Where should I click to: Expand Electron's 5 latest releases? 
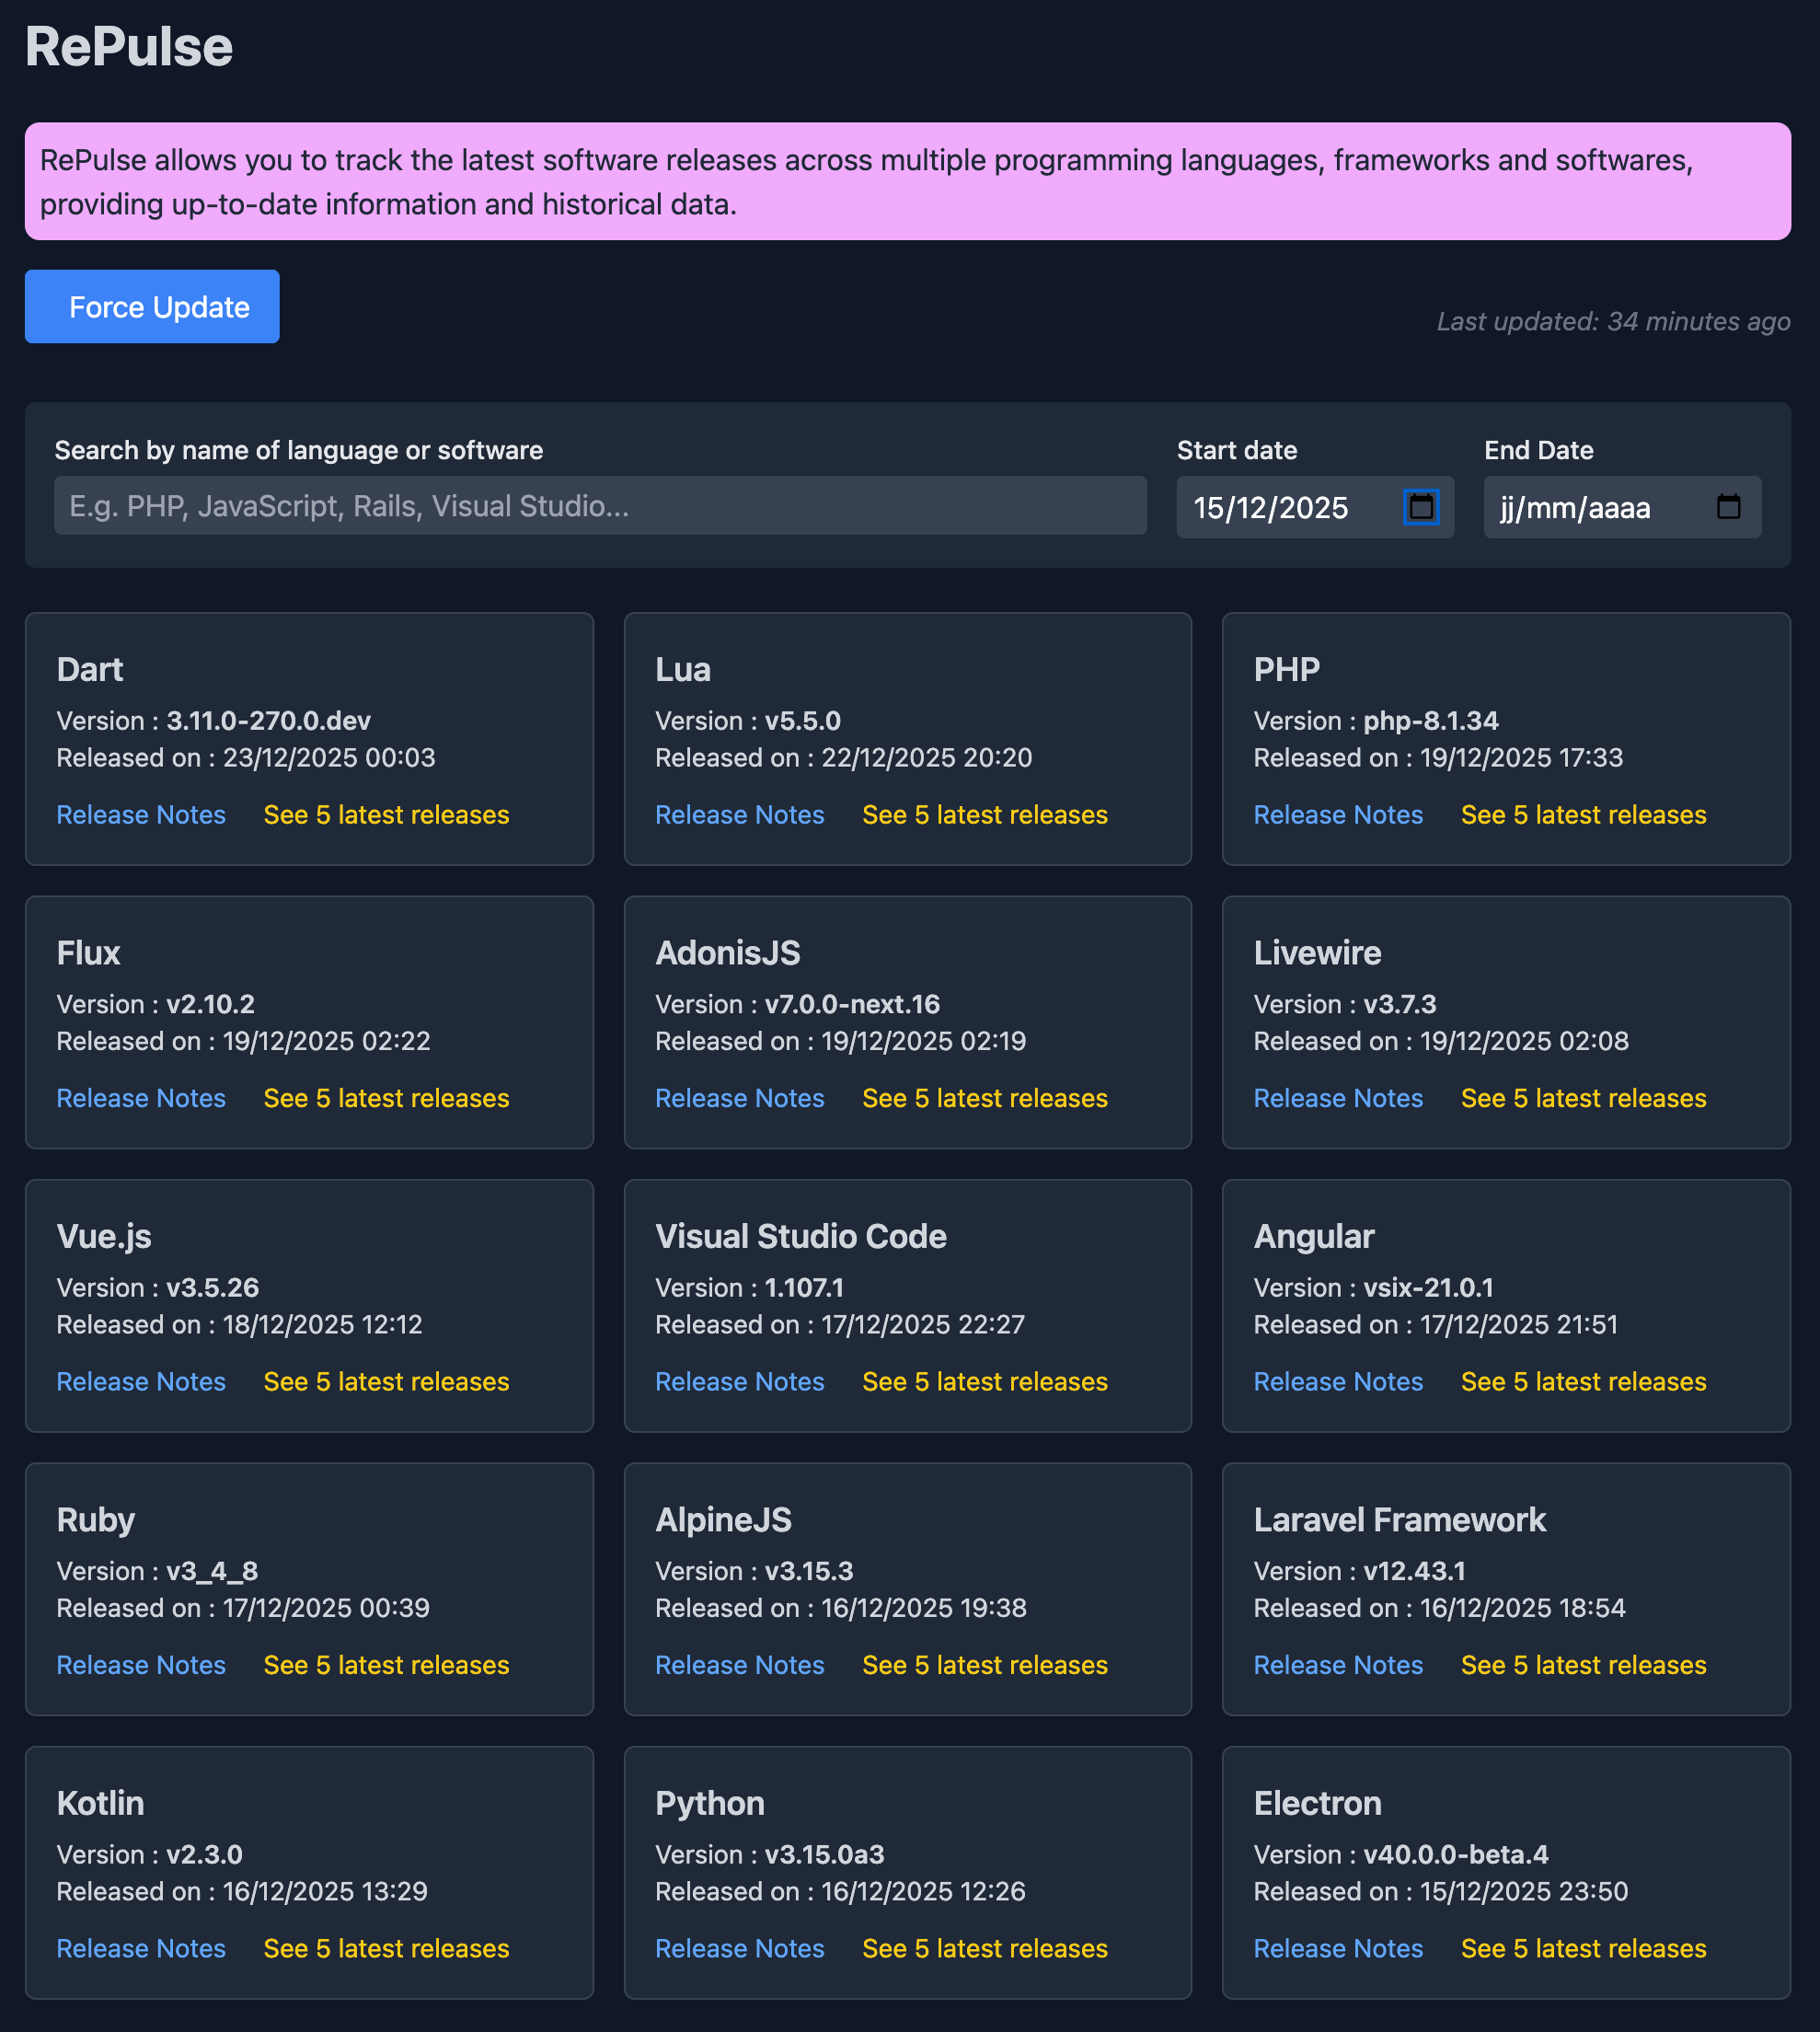(x=1583, y=1948)
